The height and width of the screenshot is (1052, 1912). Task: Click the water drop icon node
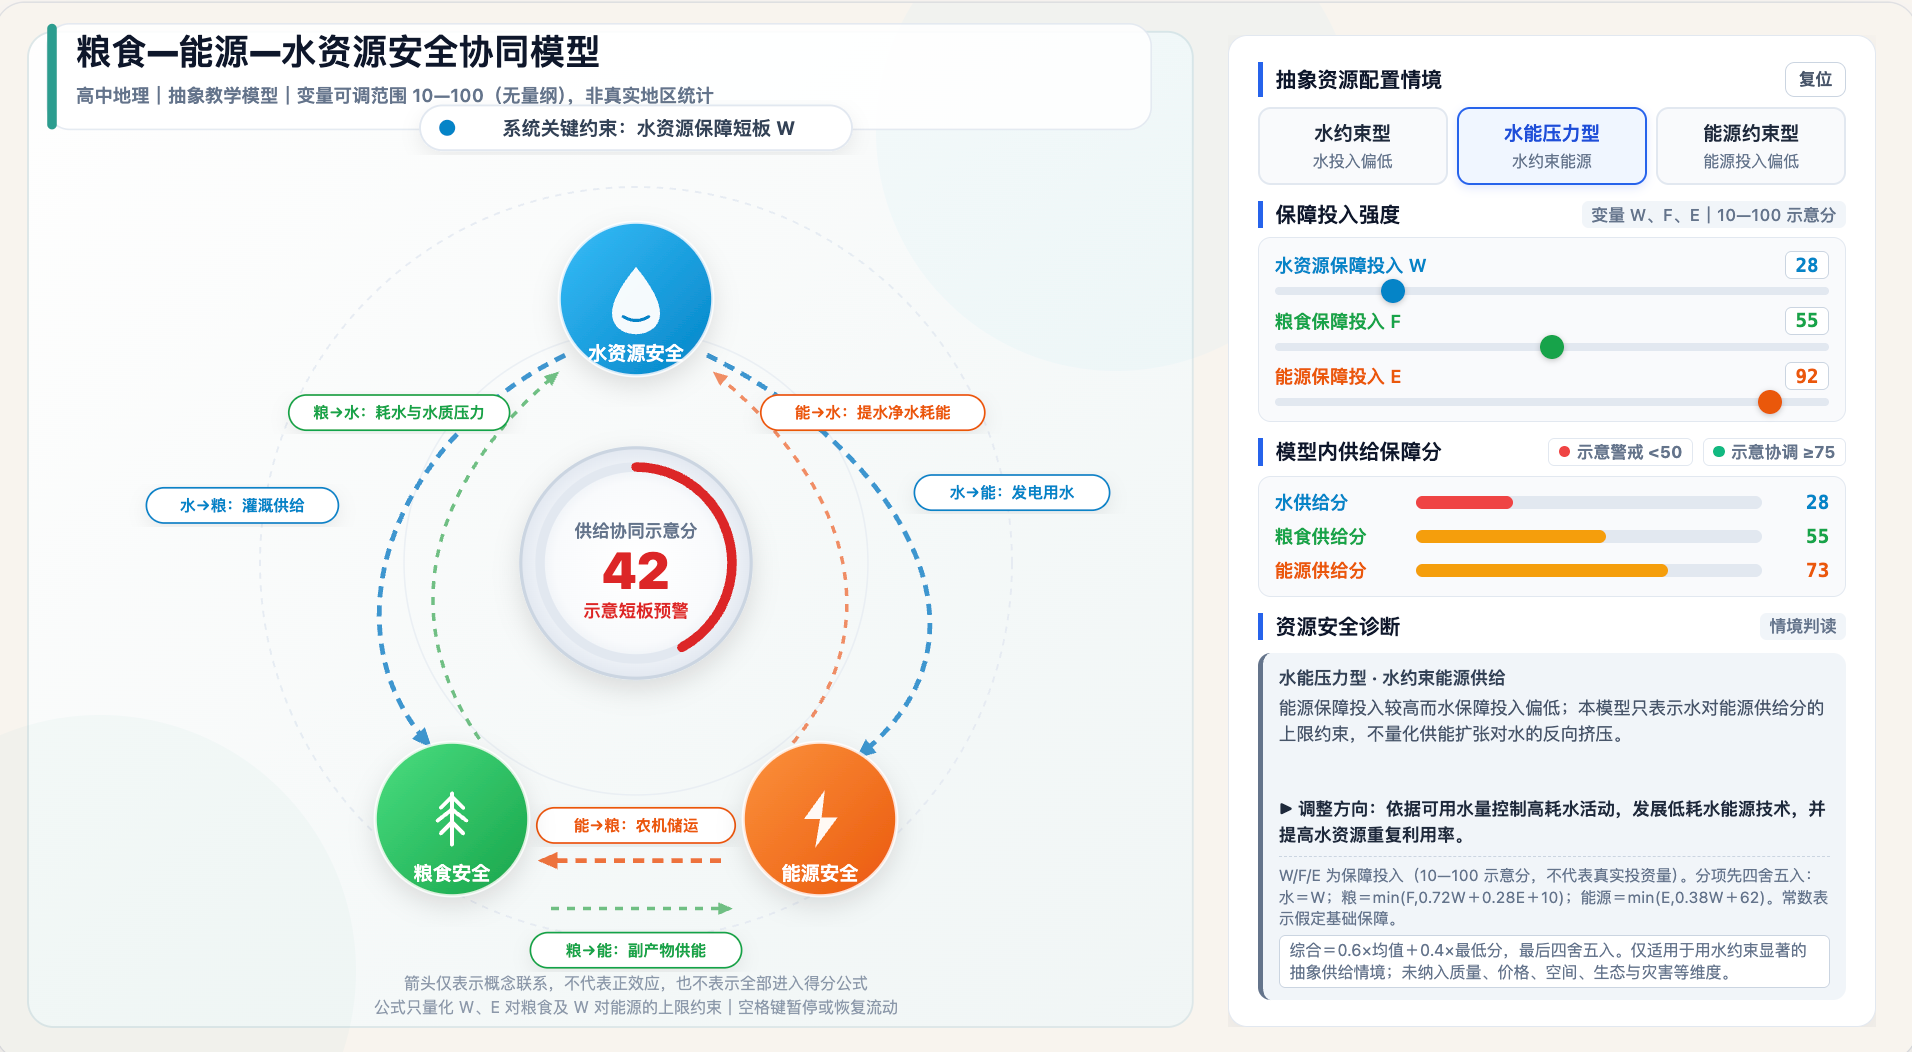[636, 299]
